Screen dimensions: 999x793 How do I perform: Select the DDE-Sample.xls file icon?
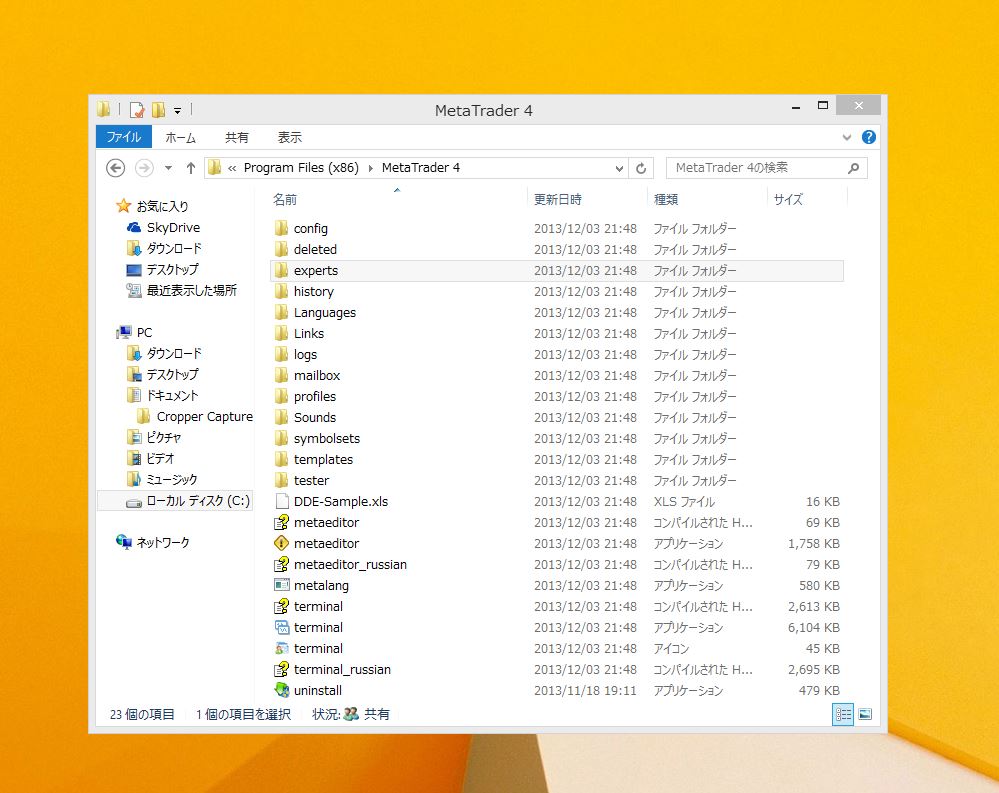[x=282, y=501]
